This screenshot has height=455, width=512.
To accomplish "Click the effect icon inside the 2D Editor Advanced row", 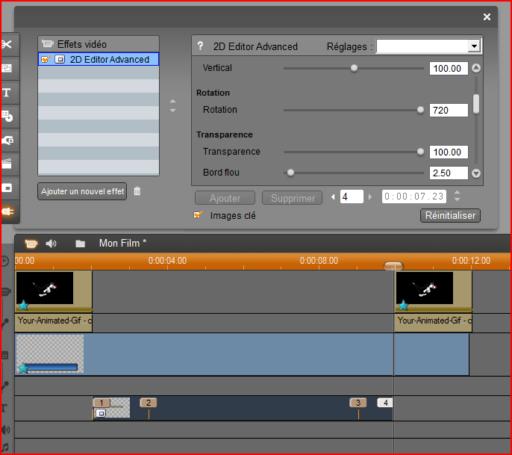I will coord(60,59).
